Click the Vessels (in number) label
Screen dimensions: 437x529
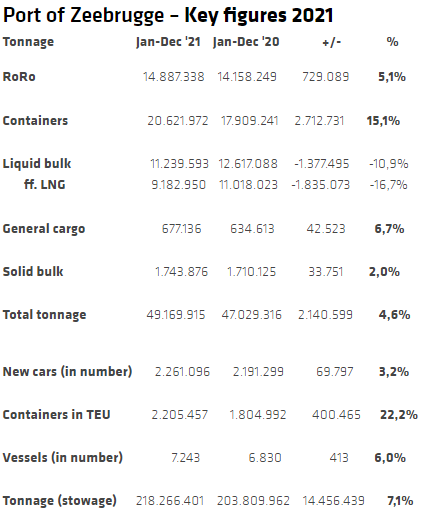tap(63, 458)
